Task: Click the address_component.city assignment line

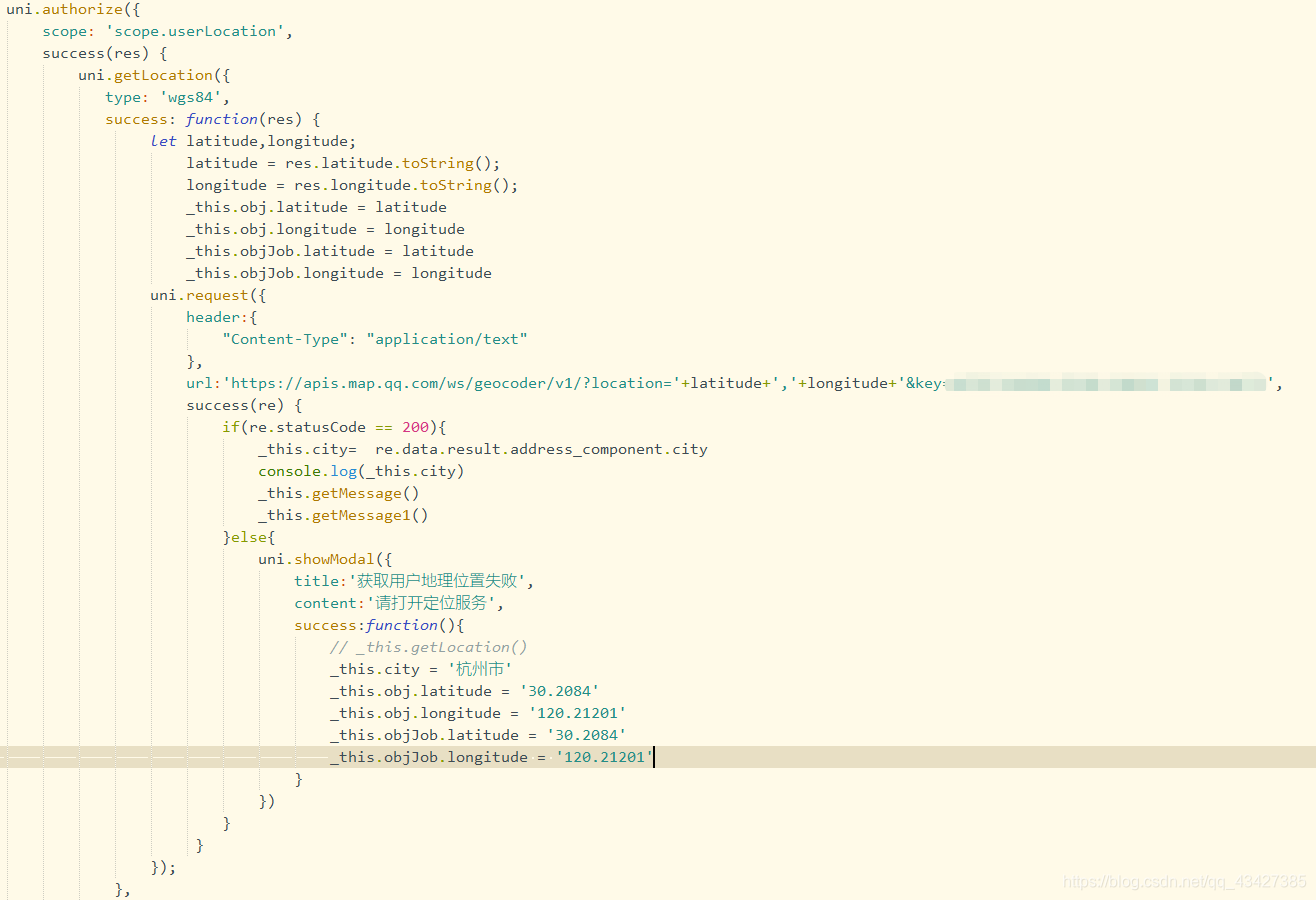Action: tap(483, 449)
